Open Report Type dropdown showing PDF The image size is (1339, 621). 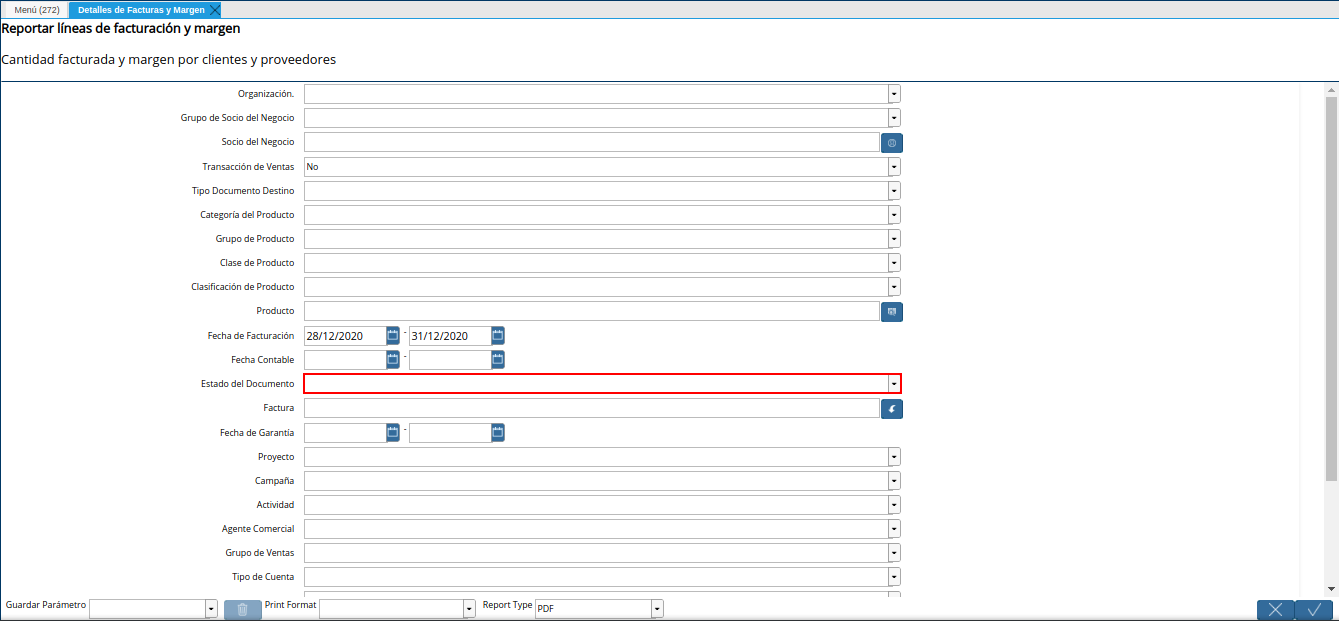(x=657, y=609)
